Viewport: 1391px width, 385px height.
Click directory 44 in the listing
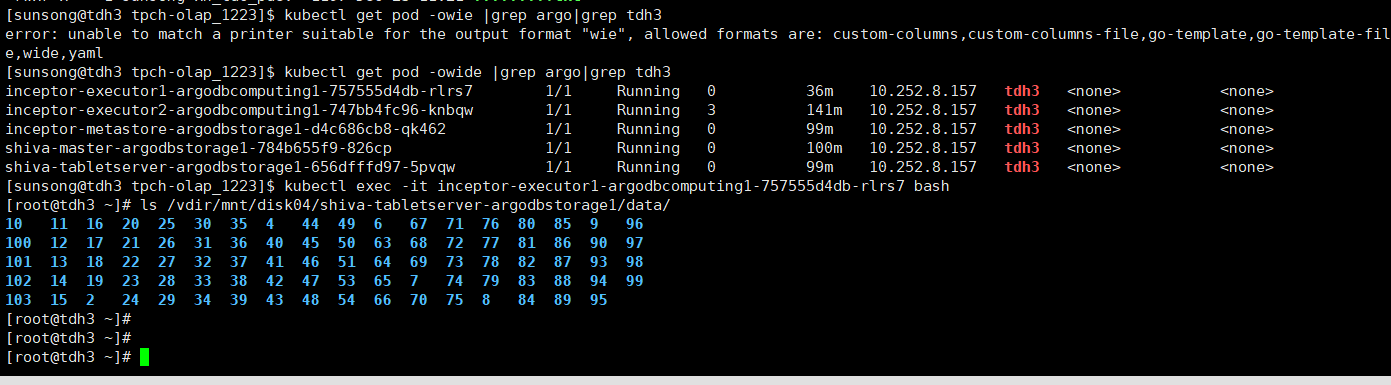(x=311, y=224)
